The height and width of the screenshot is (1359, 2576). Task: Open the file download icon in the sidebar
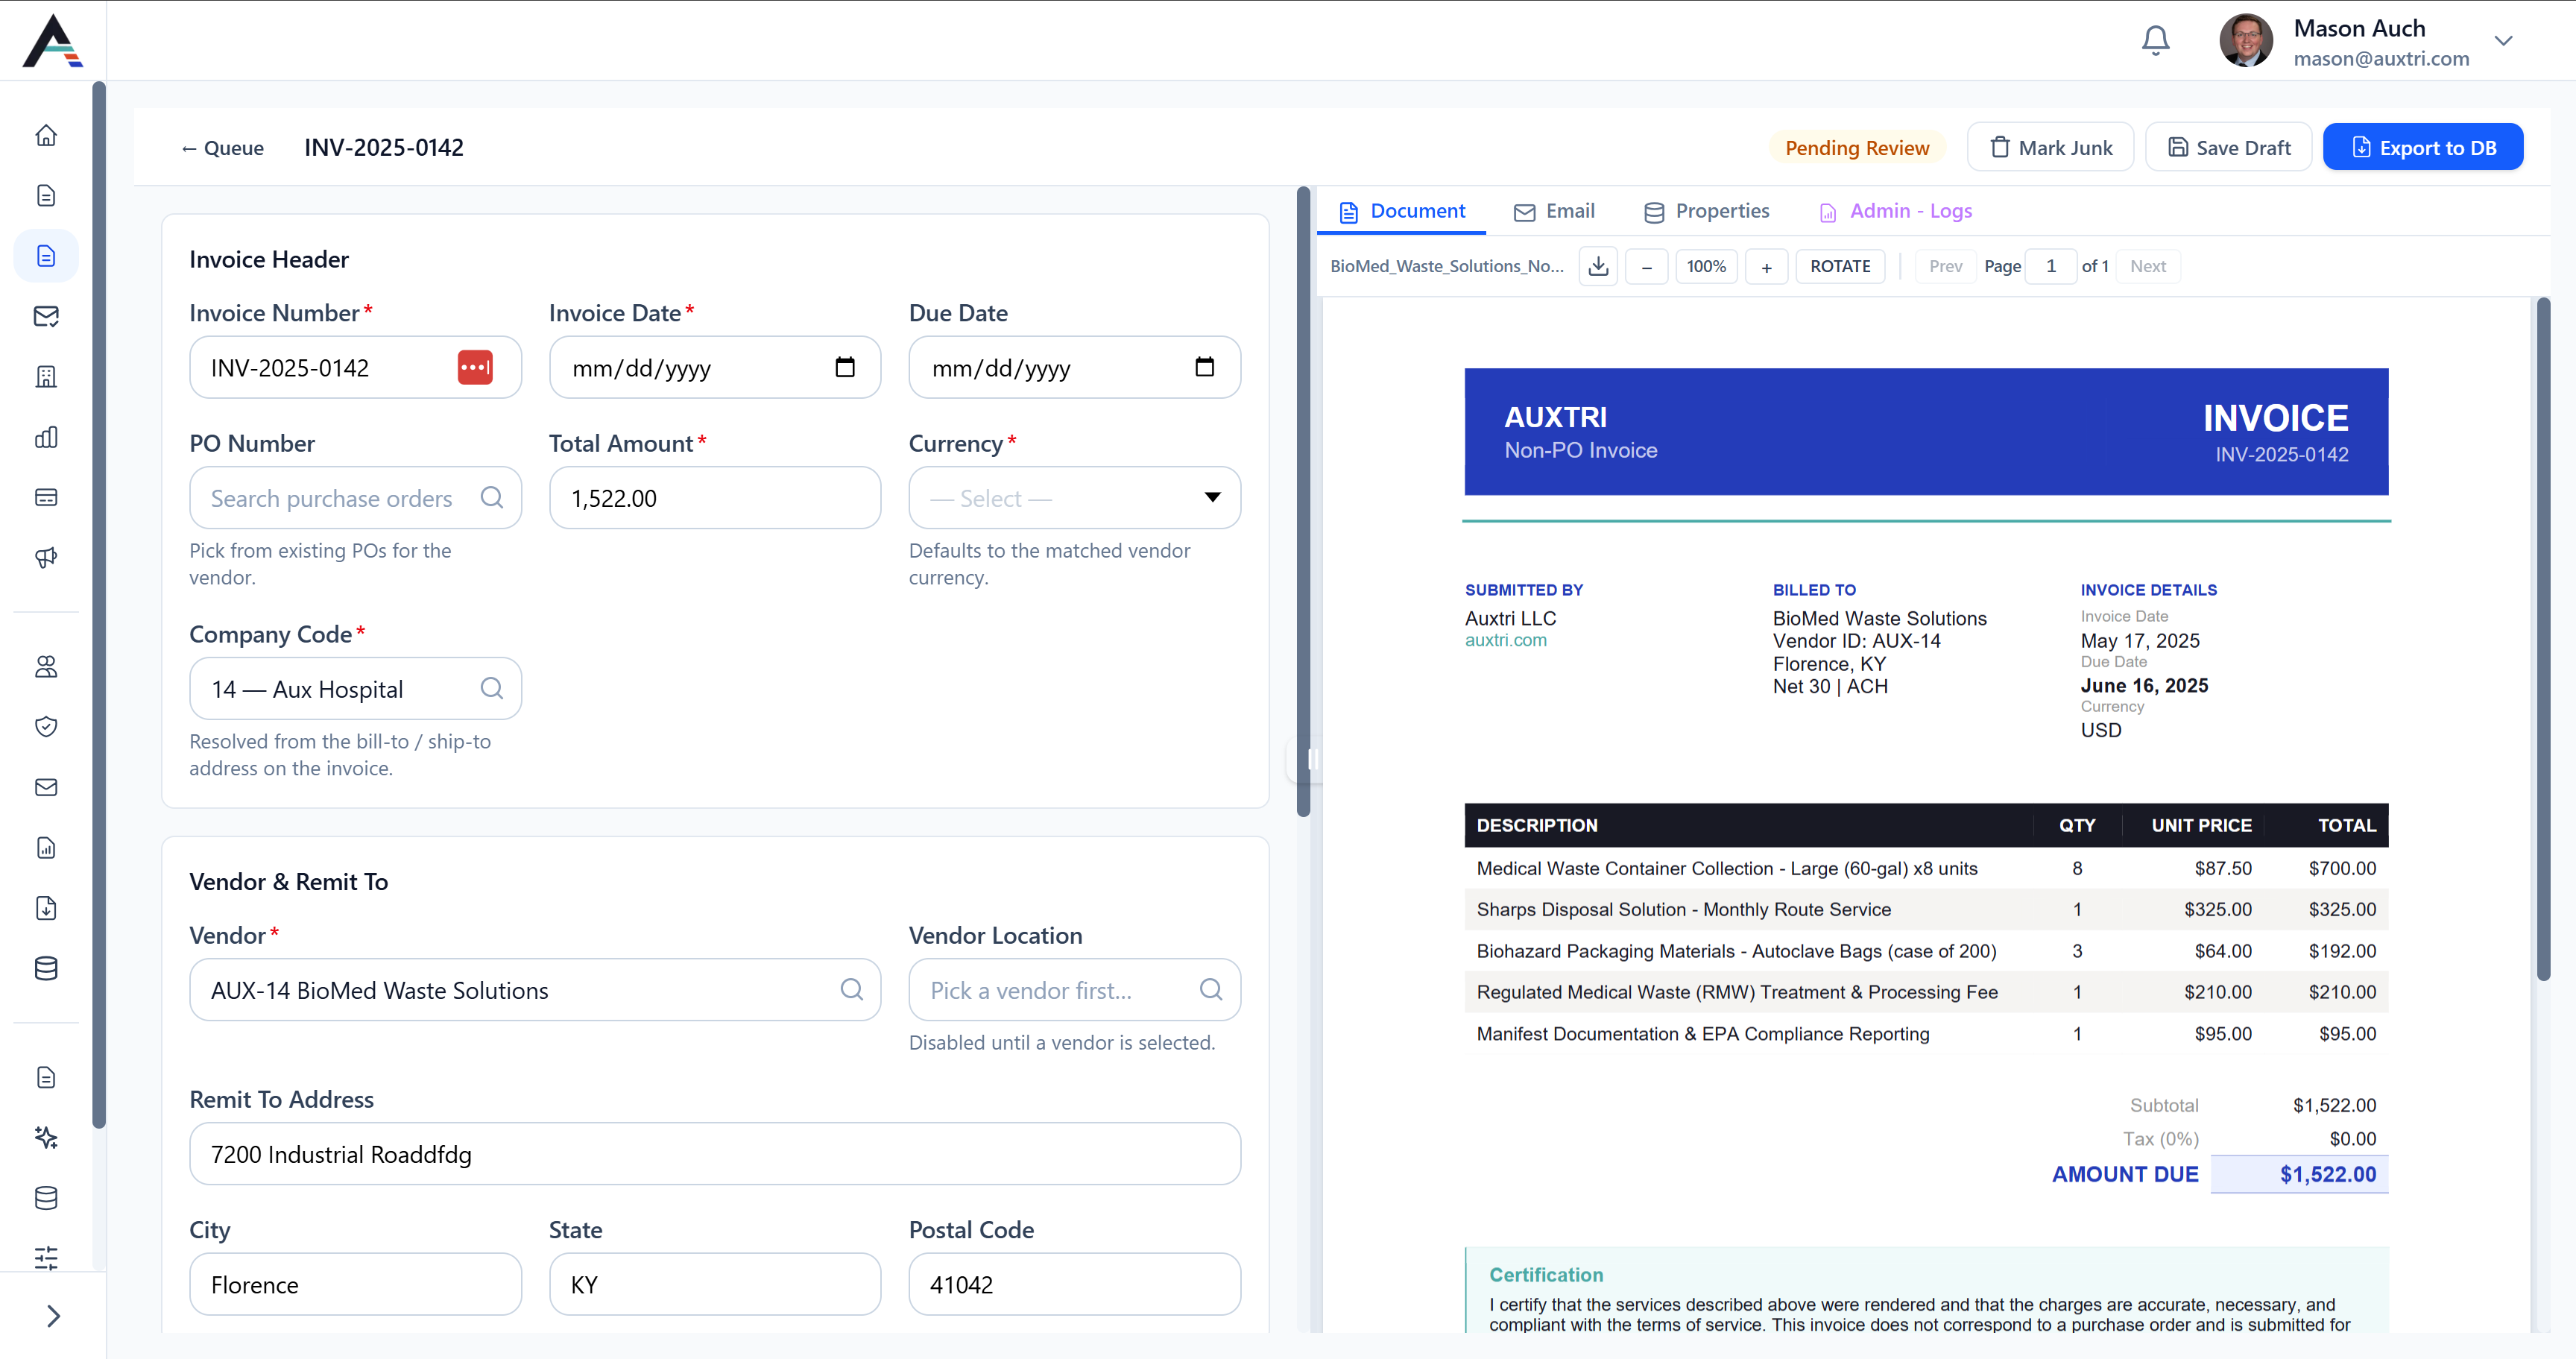(x=46, y=907)
